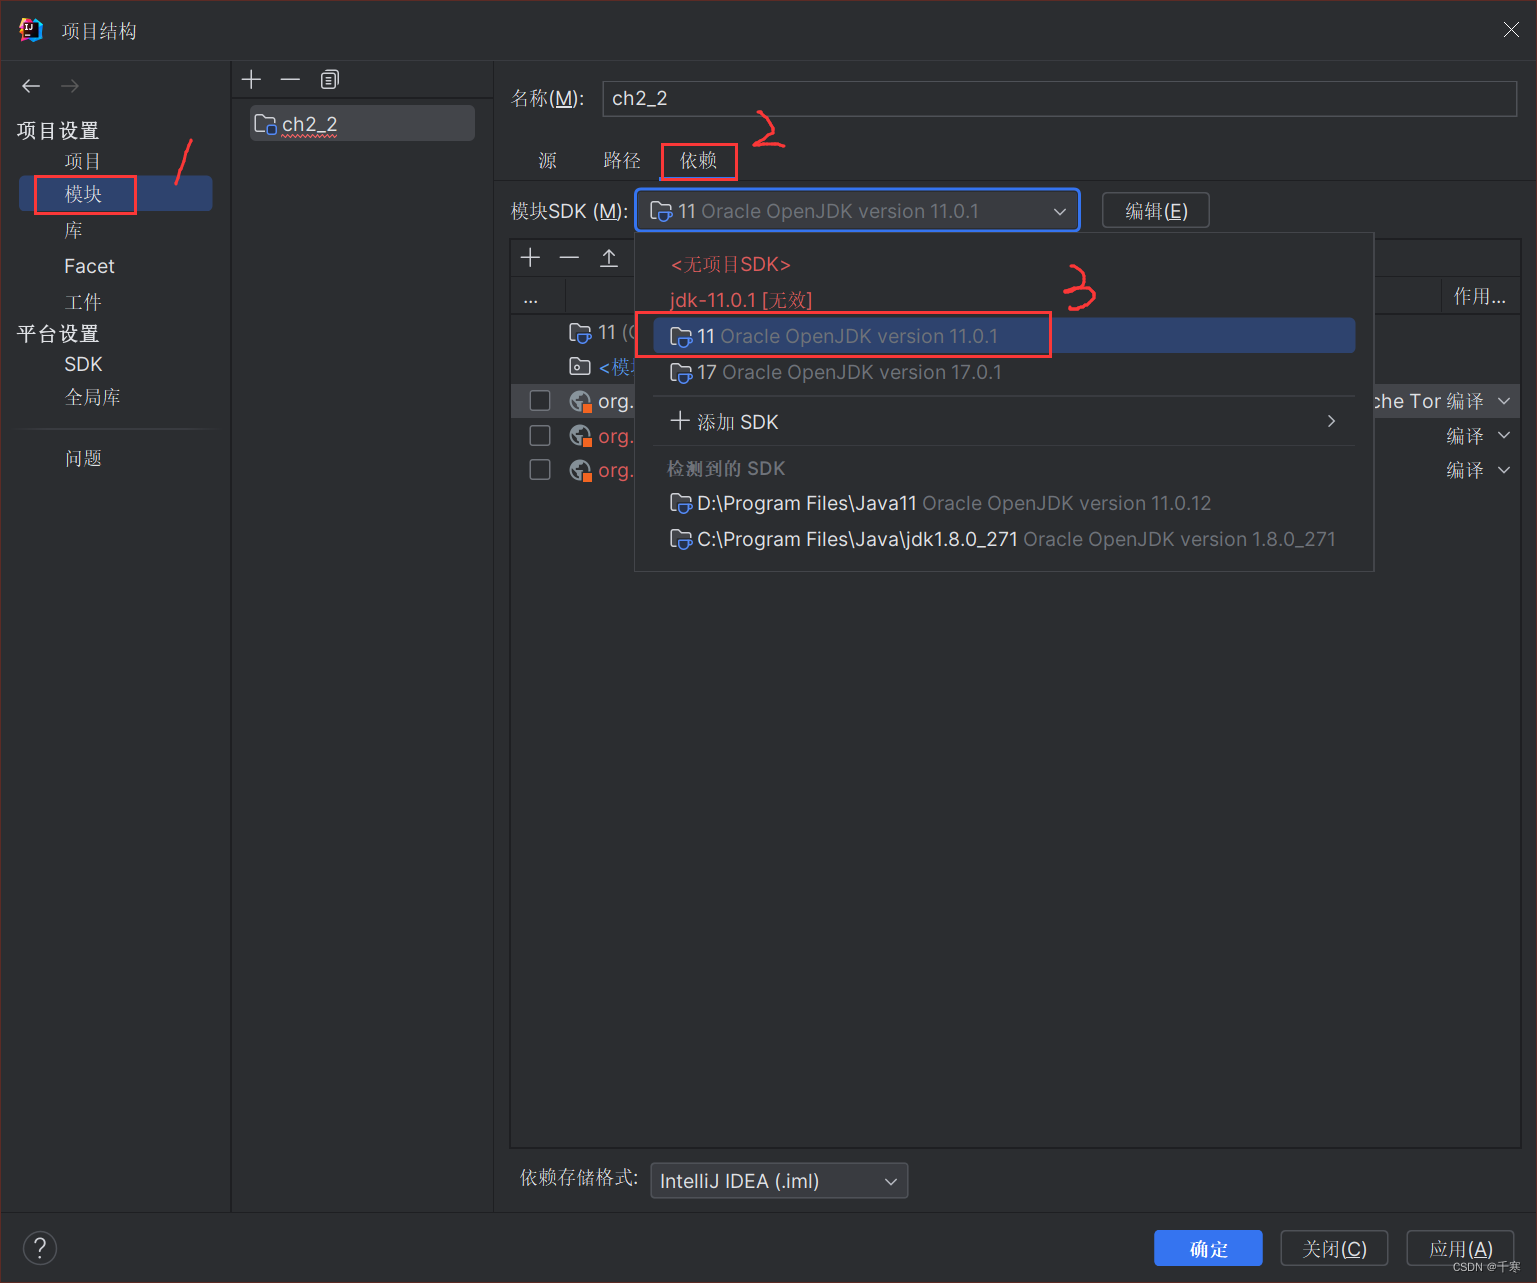Move dependency up with arrow icon
1537x1283 pixels.
pos(608,258)
